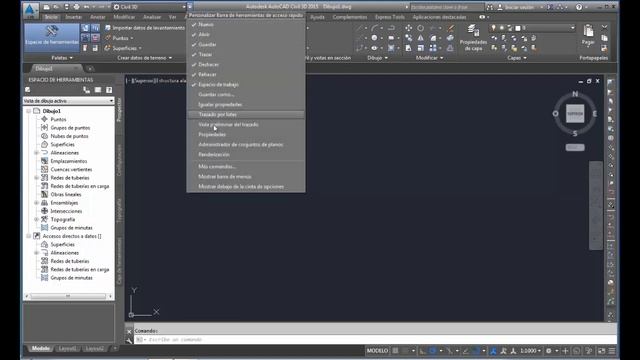This screenshot has width=640, height=360.
Task: Expand the Modificar ribbon panel
Action: [429, 58]
